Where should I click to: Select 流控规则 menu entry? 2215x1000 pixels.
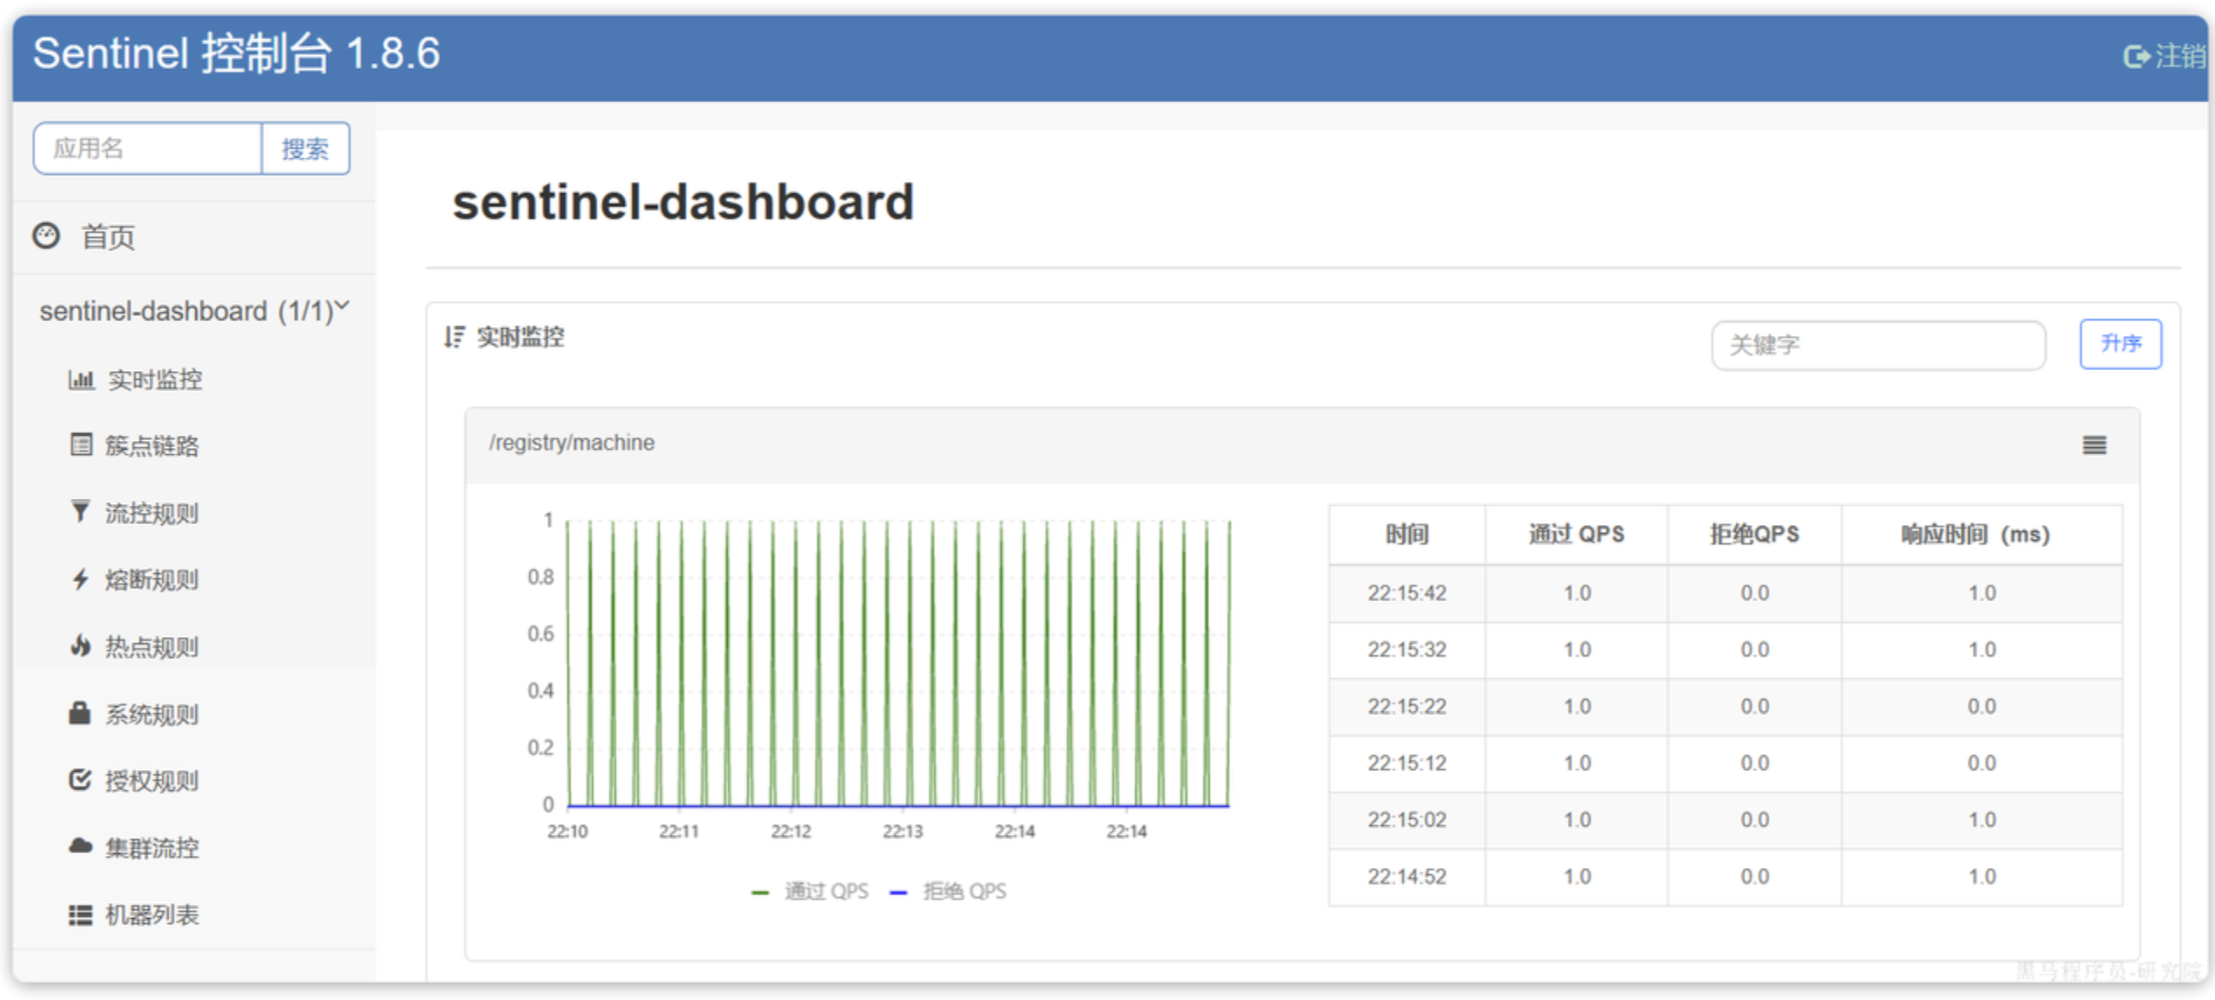coord(152,513)
